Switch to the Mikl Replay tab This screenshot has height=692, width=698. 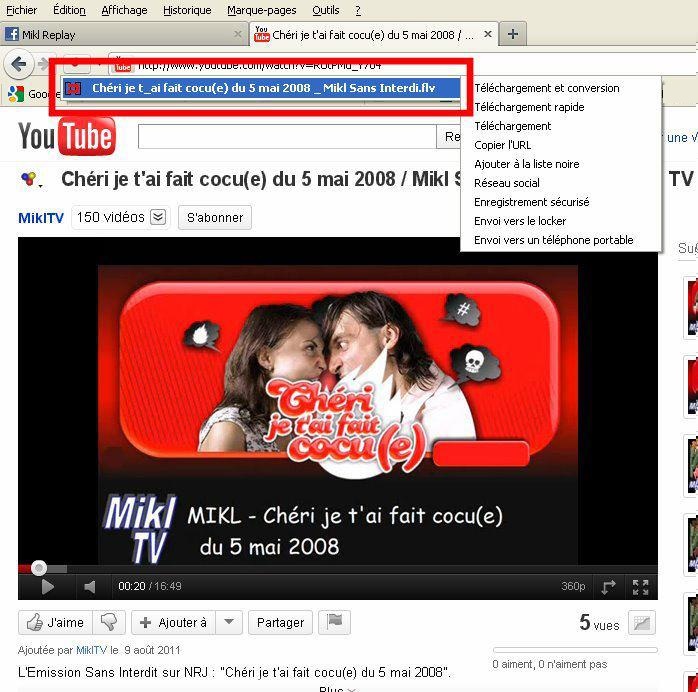point(124,34)
